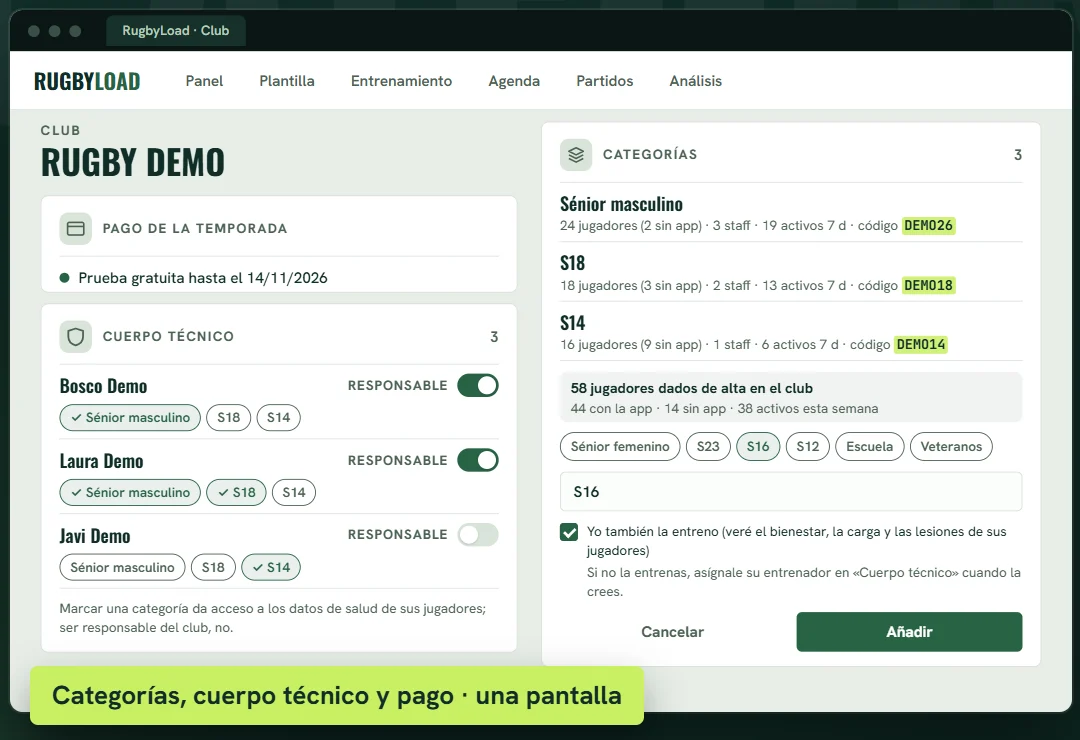Open the S18 category row
Viewport: 1080px width, 740px height.
point(791,273)
